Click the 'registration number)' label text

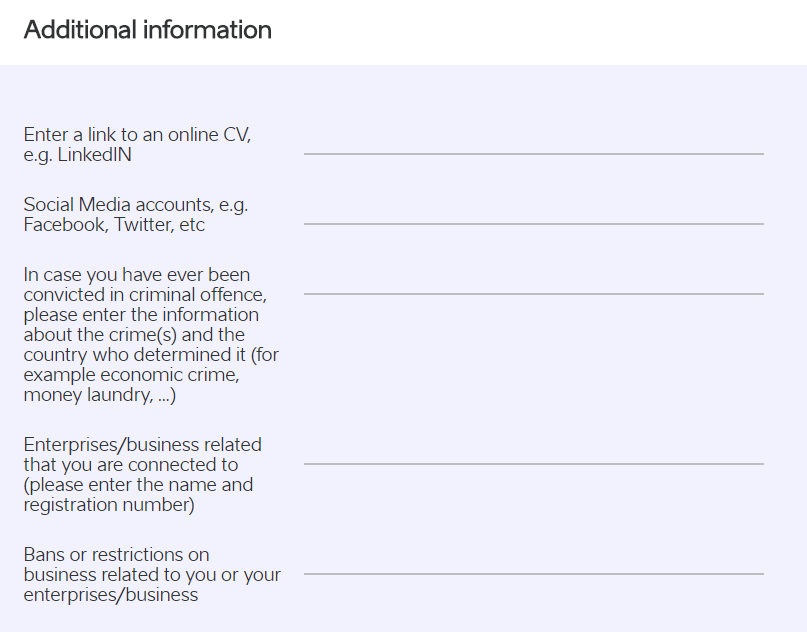(109, 505)
